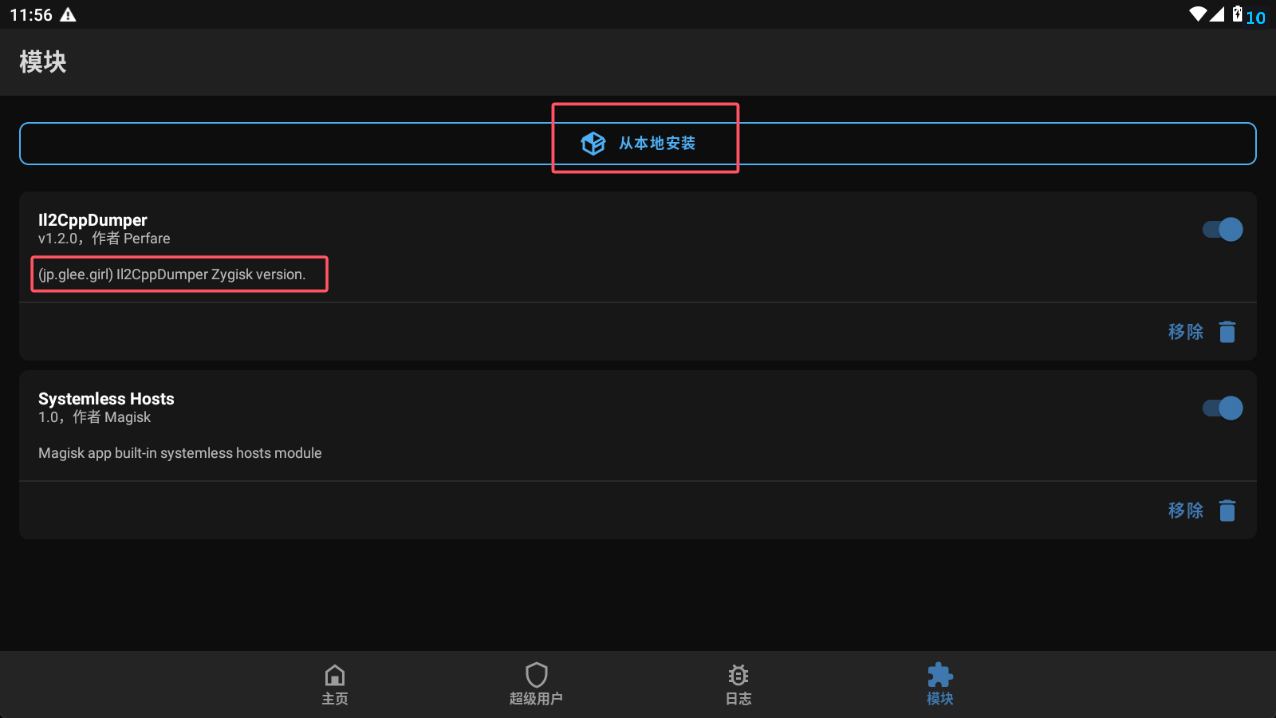Disable the Il2CppDumper module toggle

[1222, 229]
